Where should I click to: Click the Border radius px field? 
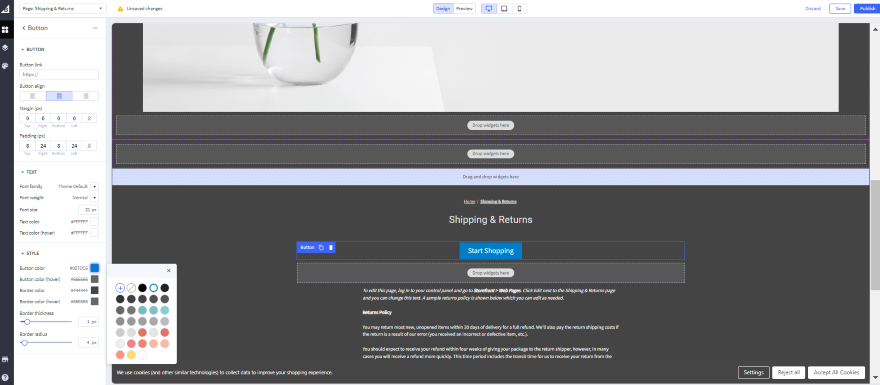pos(88,342)
